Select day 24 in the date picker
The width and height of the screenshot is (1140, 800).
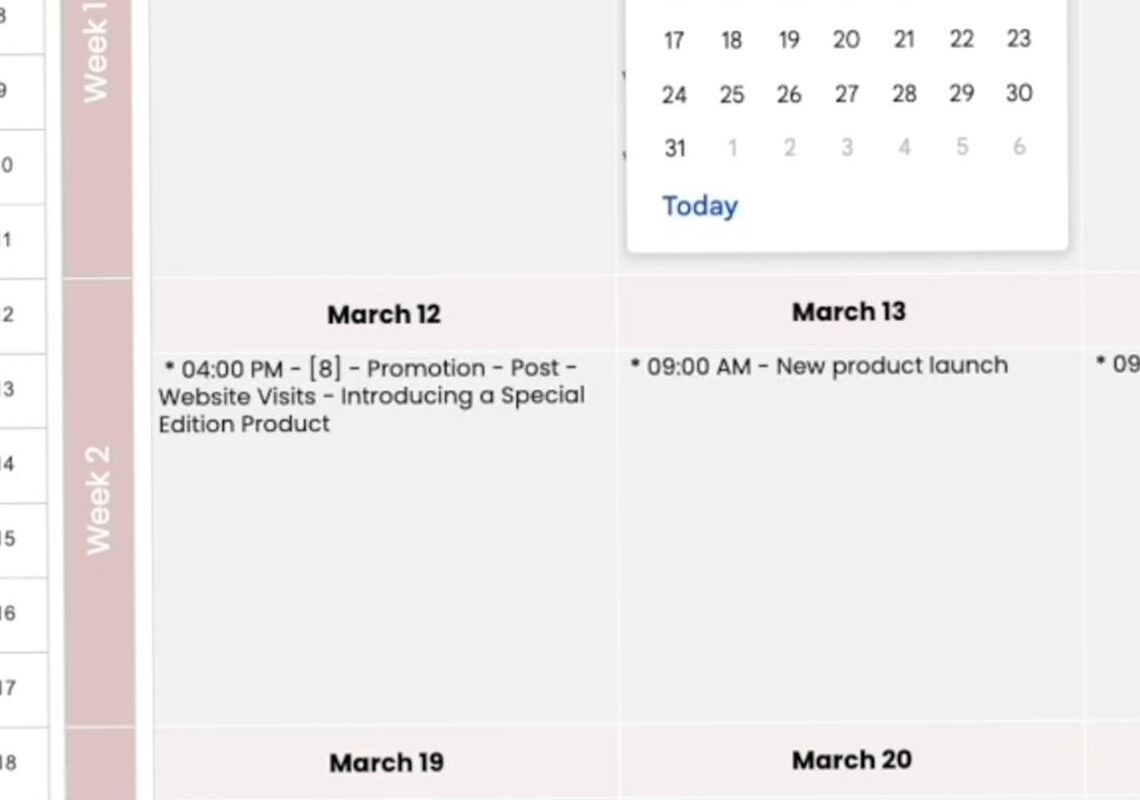pos(674,94)
